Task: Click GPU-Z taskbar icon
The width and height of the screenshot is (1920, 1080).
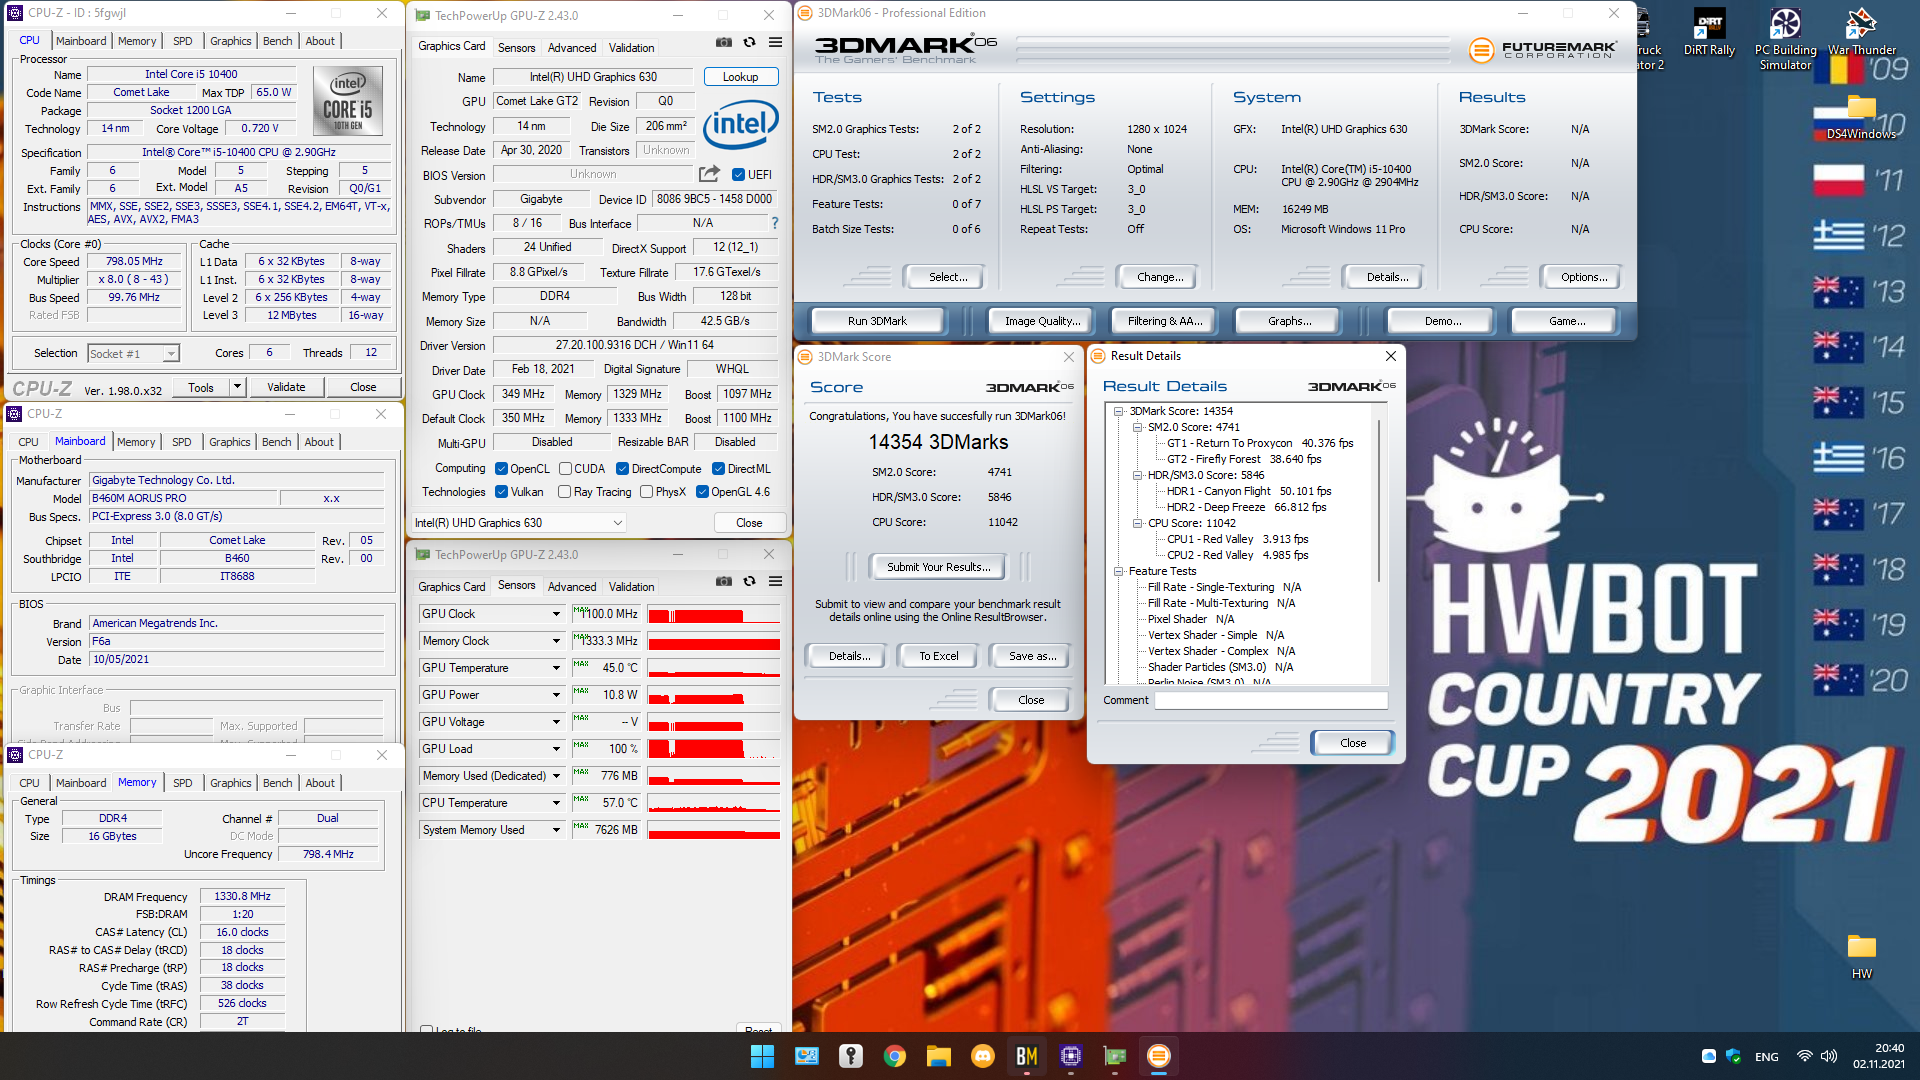Action: tap(1115, 1056)
